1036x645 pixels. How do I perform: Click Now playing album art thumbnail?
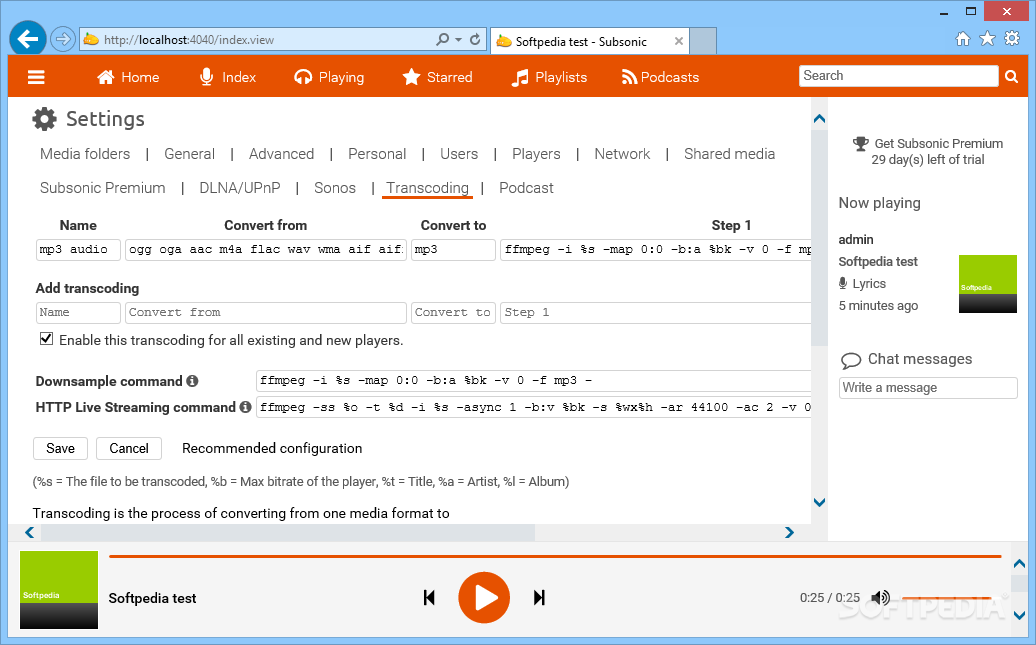[988, 284]
